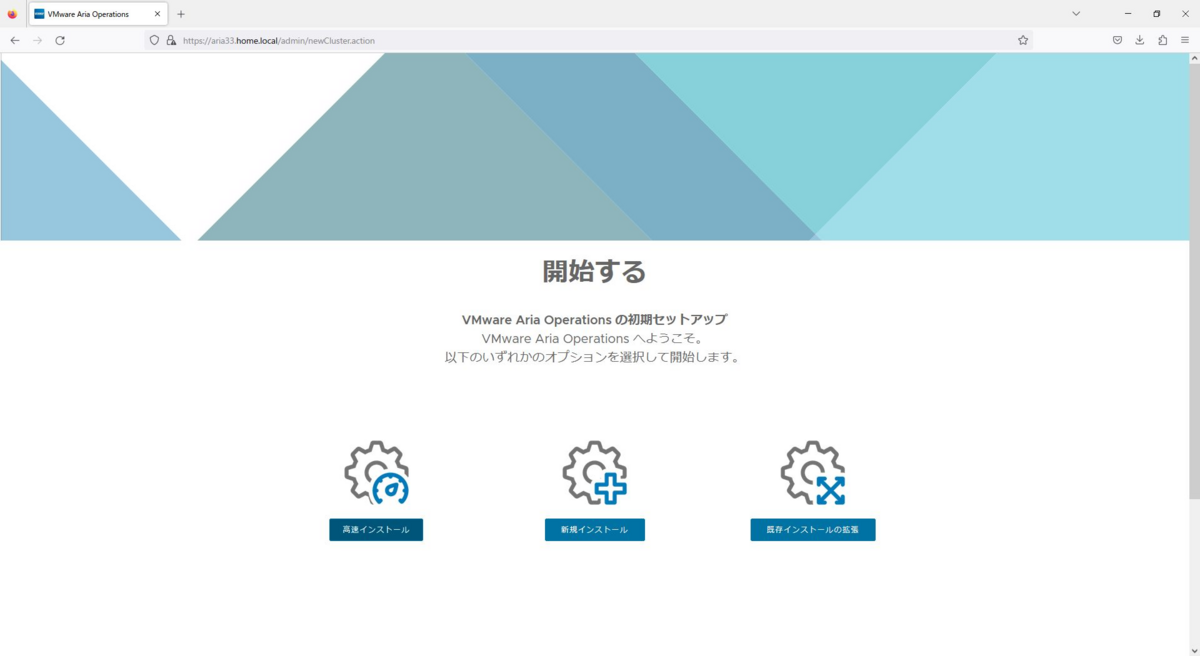
Task: Click scrollbar down arrow at bottom
Action: (1194, 649)
